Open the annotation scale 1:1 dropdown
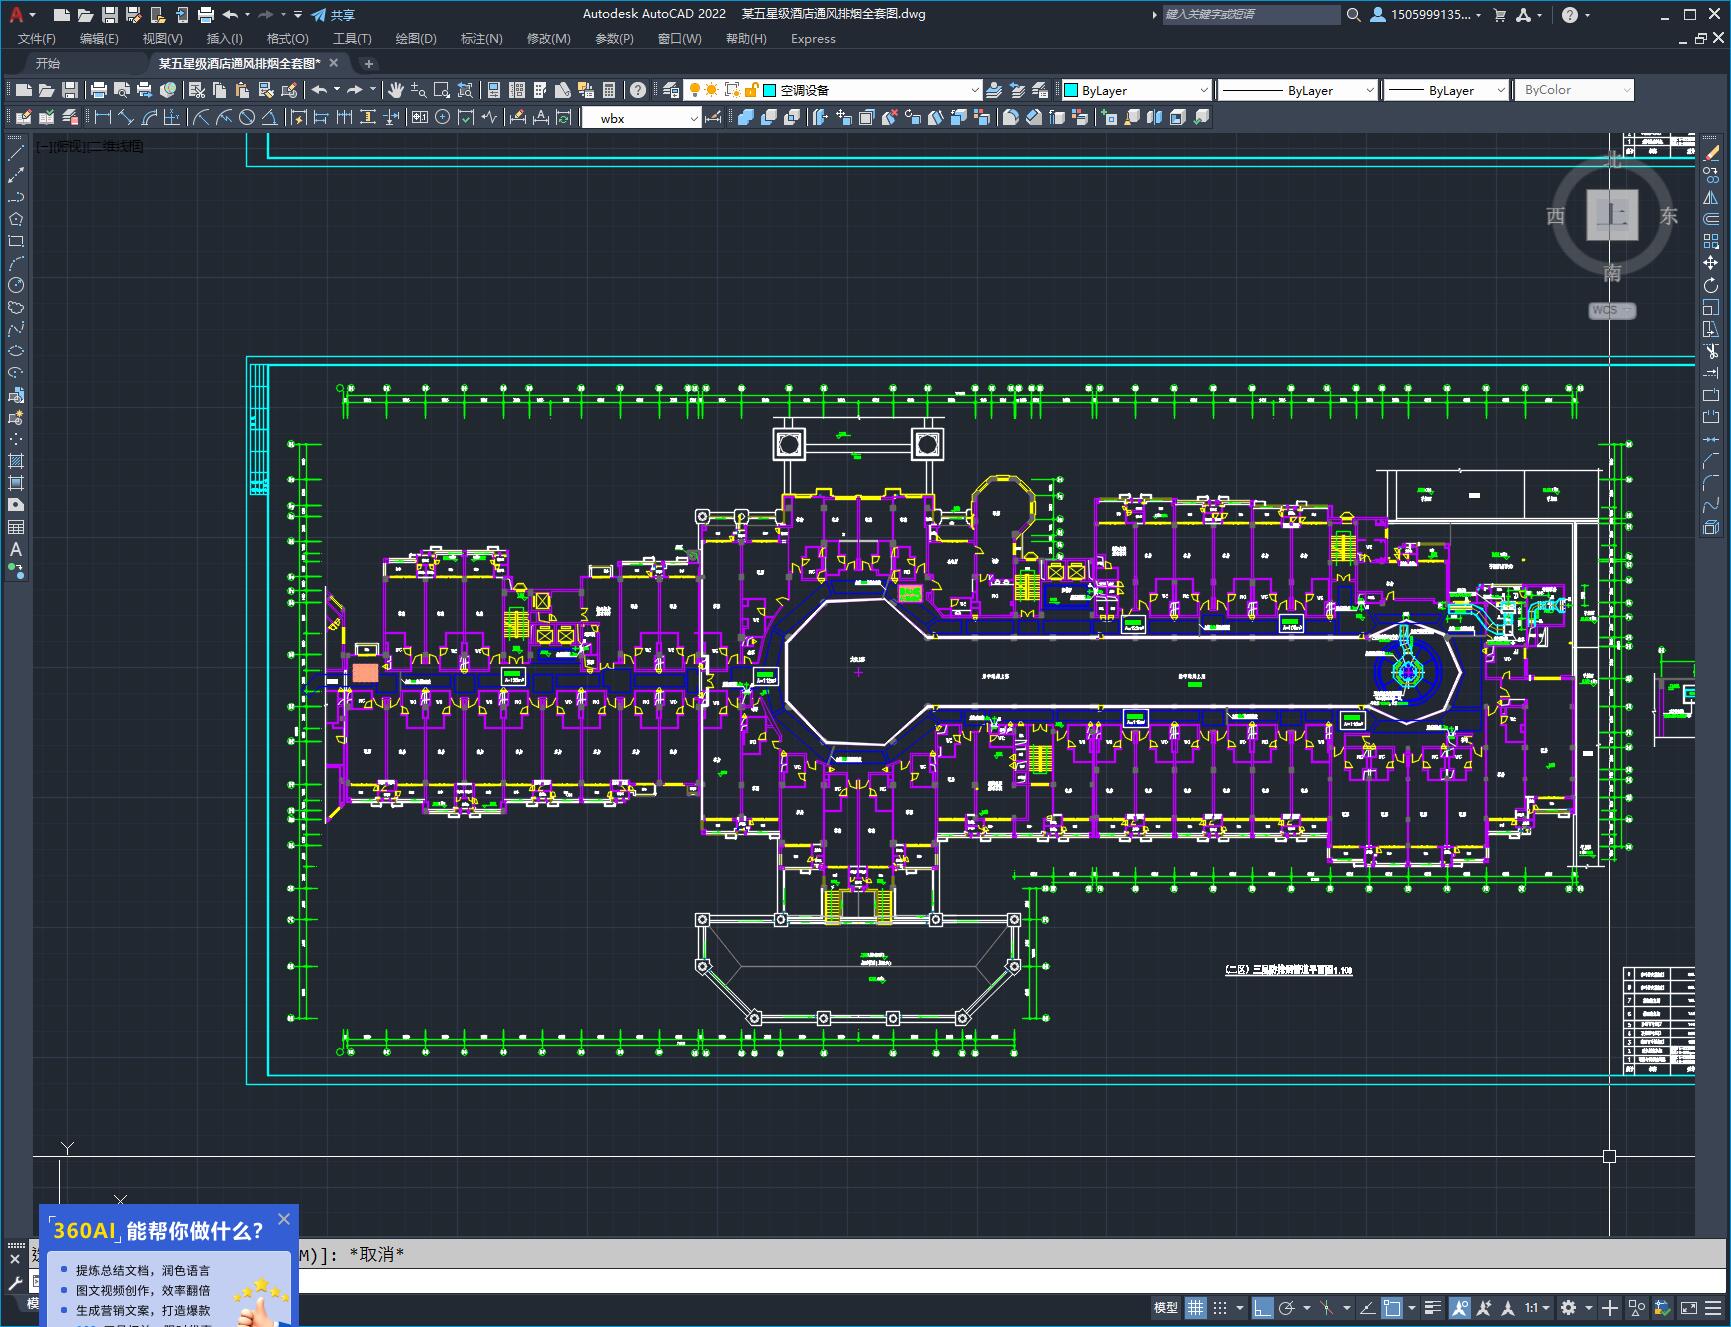Image resolution: width=1731 pixels, height=1327 pixels. 1537,1307
